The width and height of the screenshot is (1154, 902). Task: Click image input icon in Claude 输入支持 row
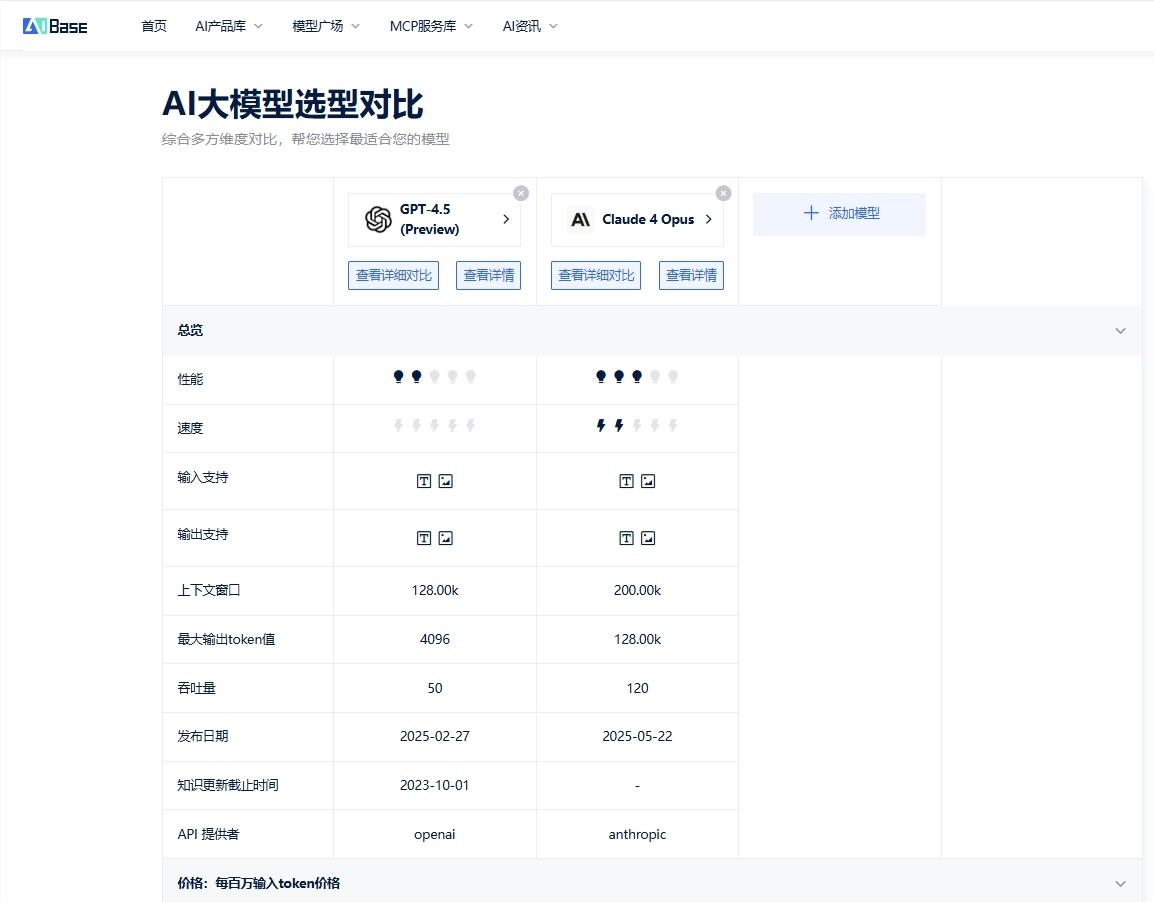[x=648, y=481]
